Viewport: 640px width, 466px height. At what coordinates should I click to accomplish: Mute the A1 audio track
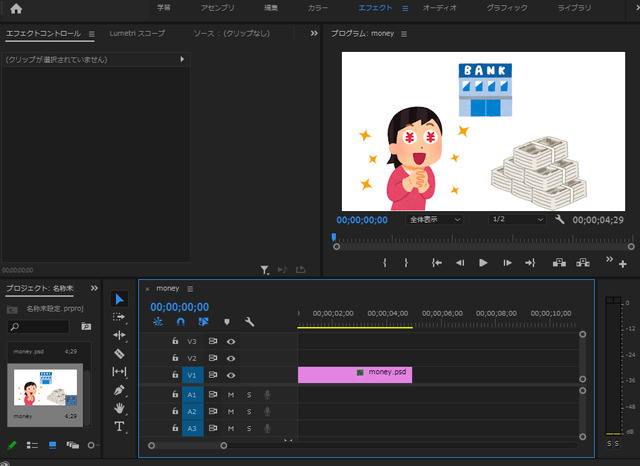point(231,395)
